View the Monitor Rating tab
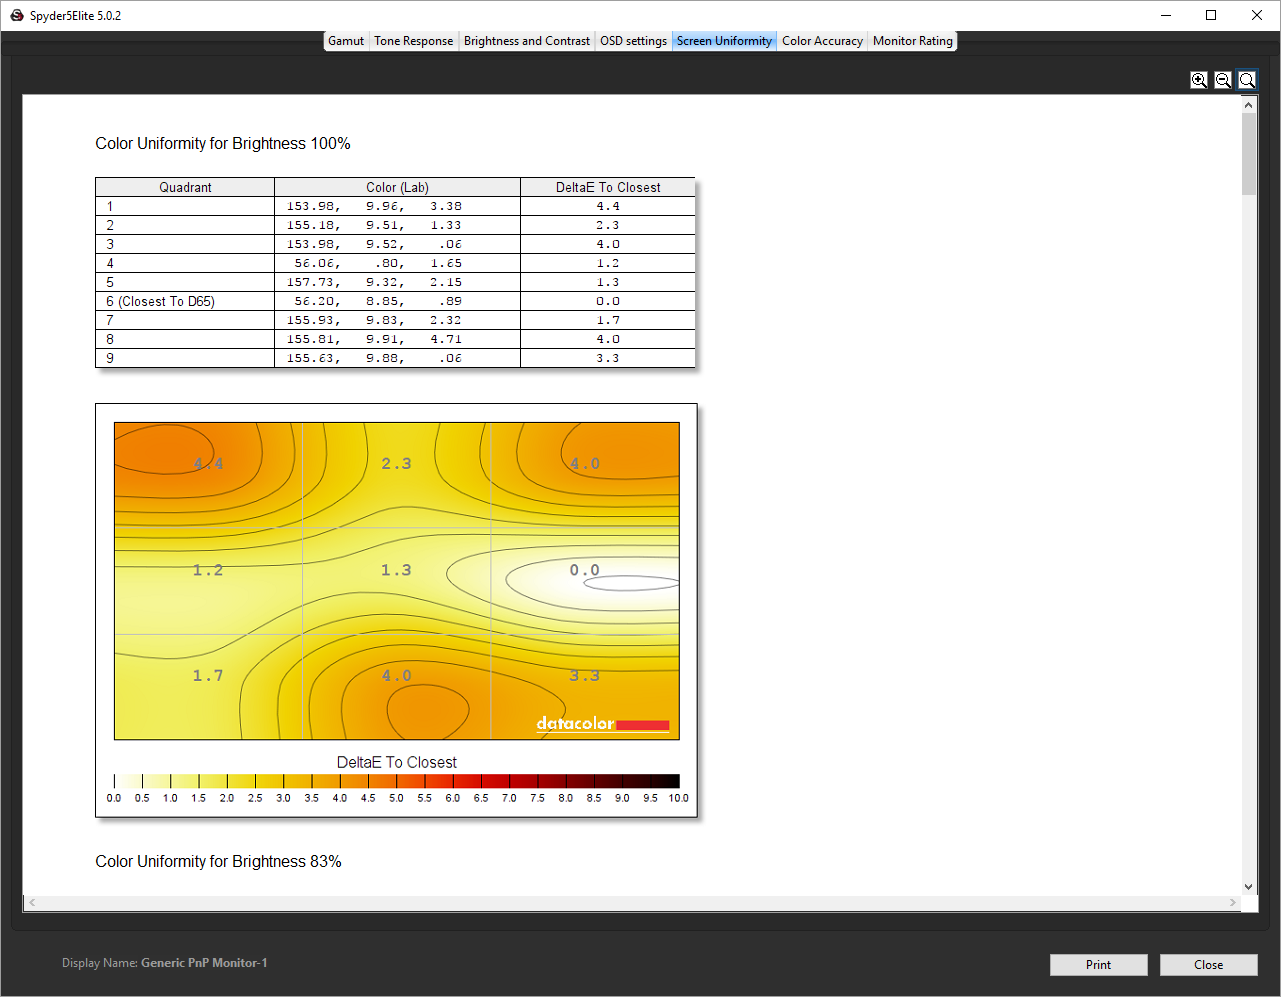 tap(912, 41)
